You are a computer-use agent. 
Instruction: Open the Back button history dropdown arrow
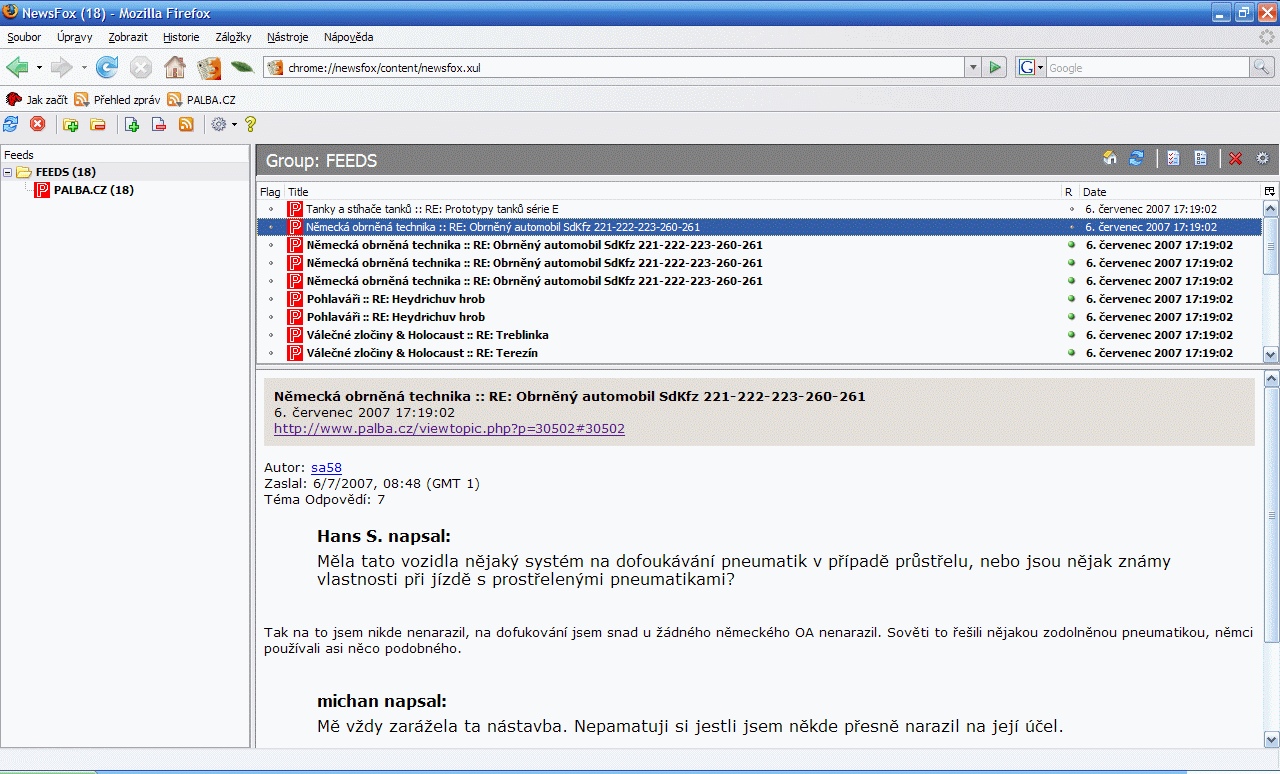(x=39, y=68)
